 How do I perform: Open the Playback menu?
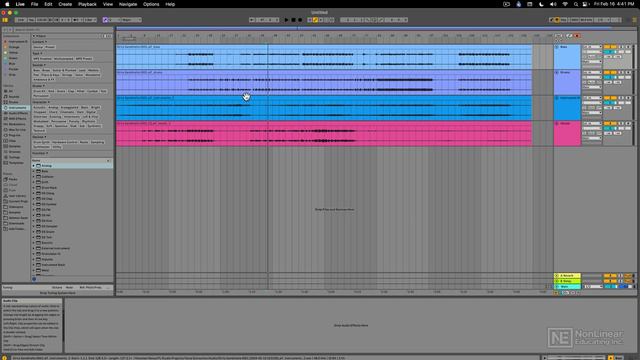[87, 4]
